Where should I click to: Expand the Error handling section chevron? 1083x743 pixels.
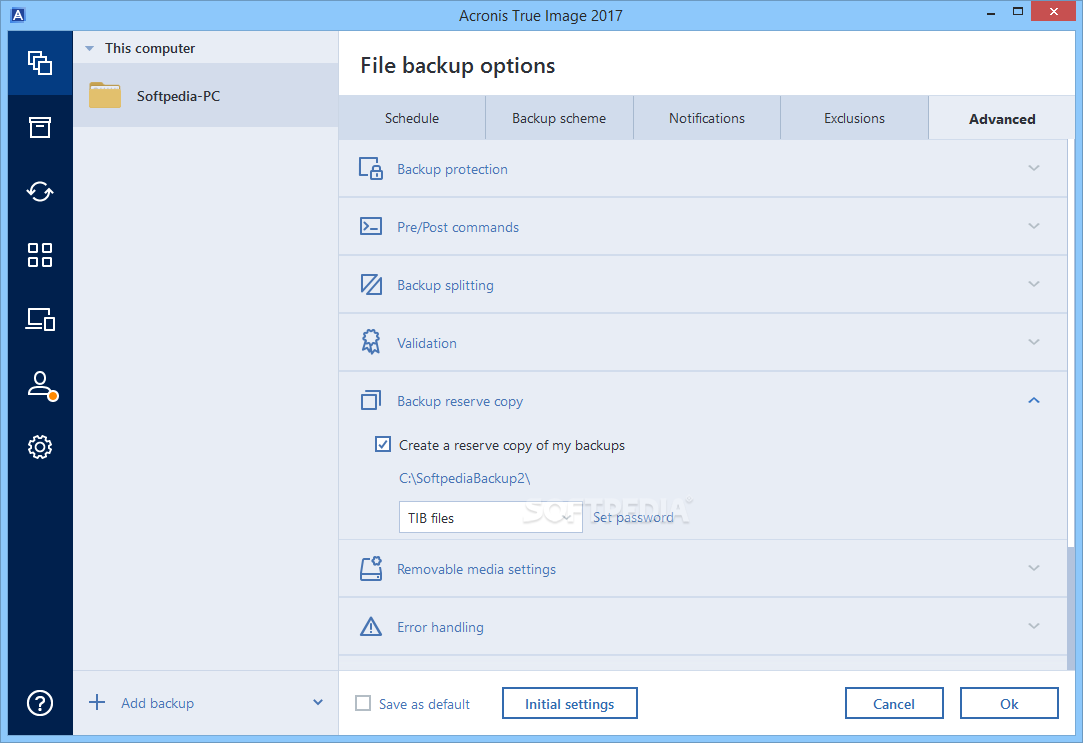1034,626
